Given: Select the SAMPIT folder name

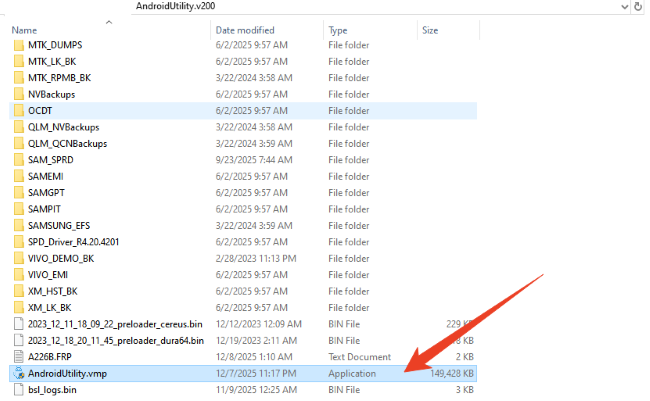Looking at the screenshot, I should [x=44, y=209].
